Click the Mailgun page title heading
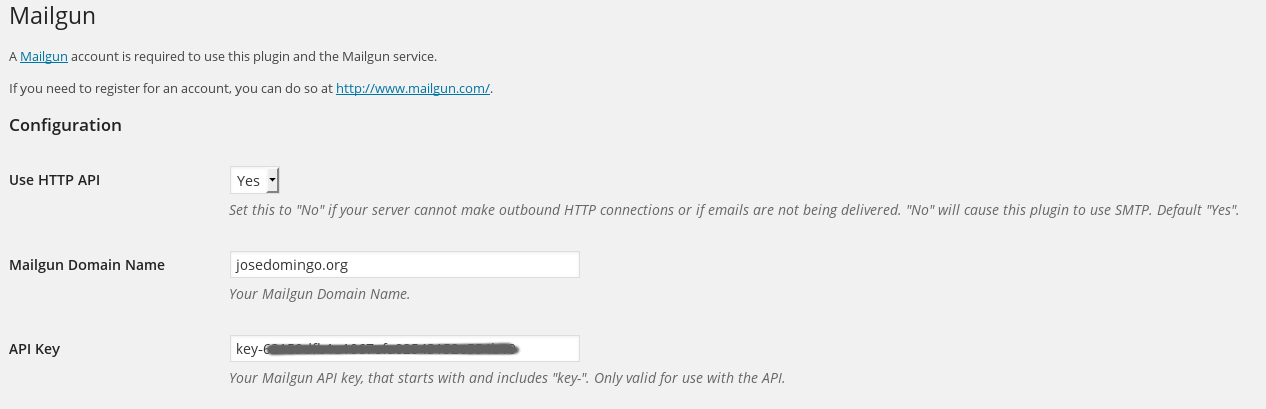The height and width of the screenshot is (409, 1266). point(53,17)
